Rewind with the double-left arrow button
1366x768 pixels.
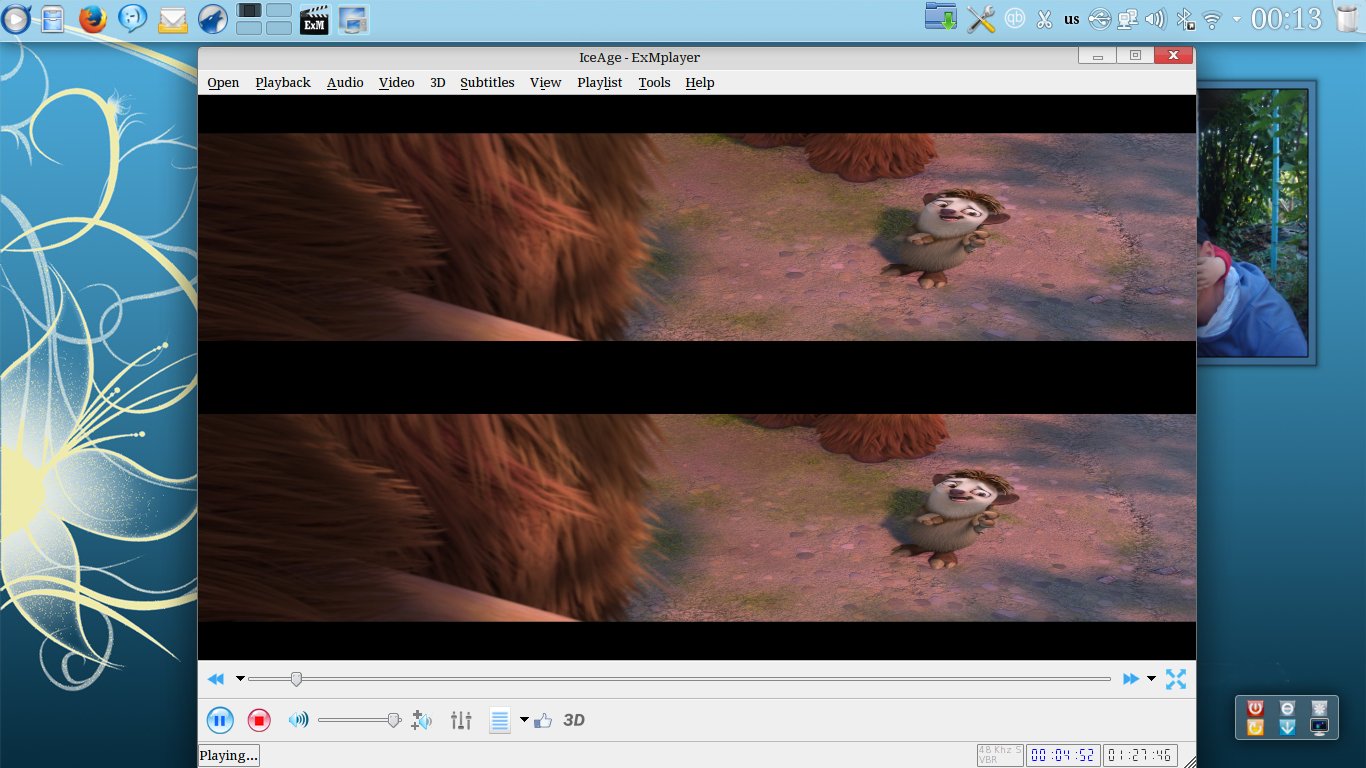[x=215, y=679]
